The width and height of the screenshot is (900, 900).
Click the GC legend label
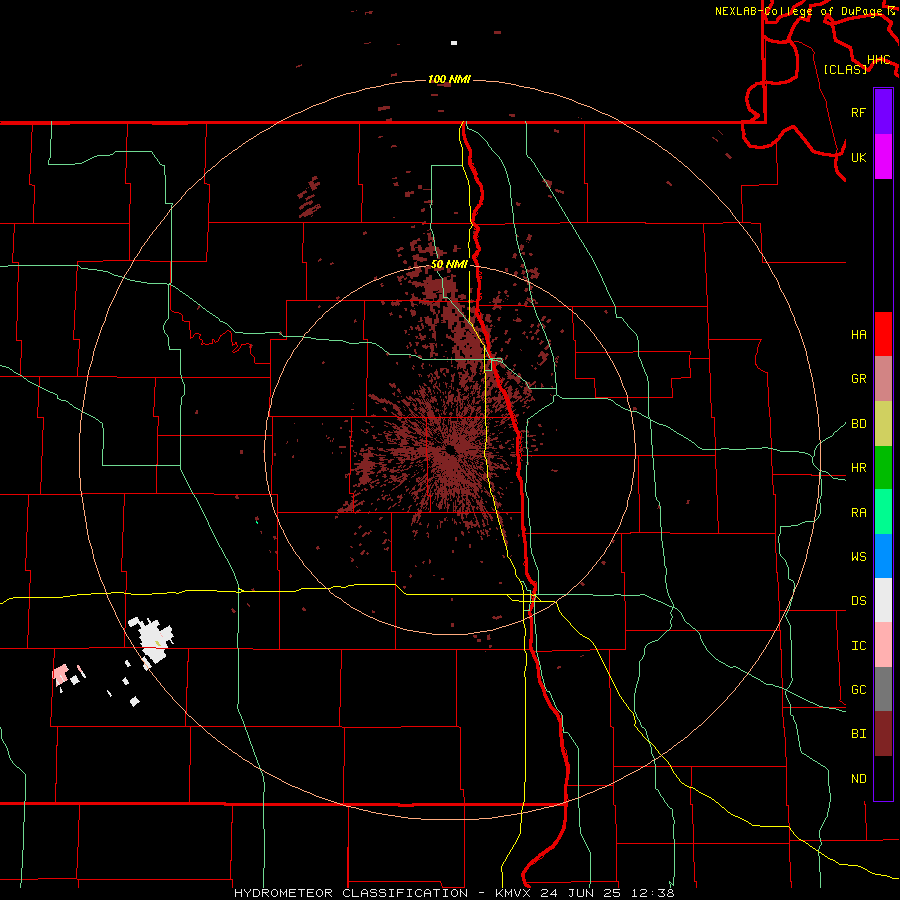tap(858, 690)
